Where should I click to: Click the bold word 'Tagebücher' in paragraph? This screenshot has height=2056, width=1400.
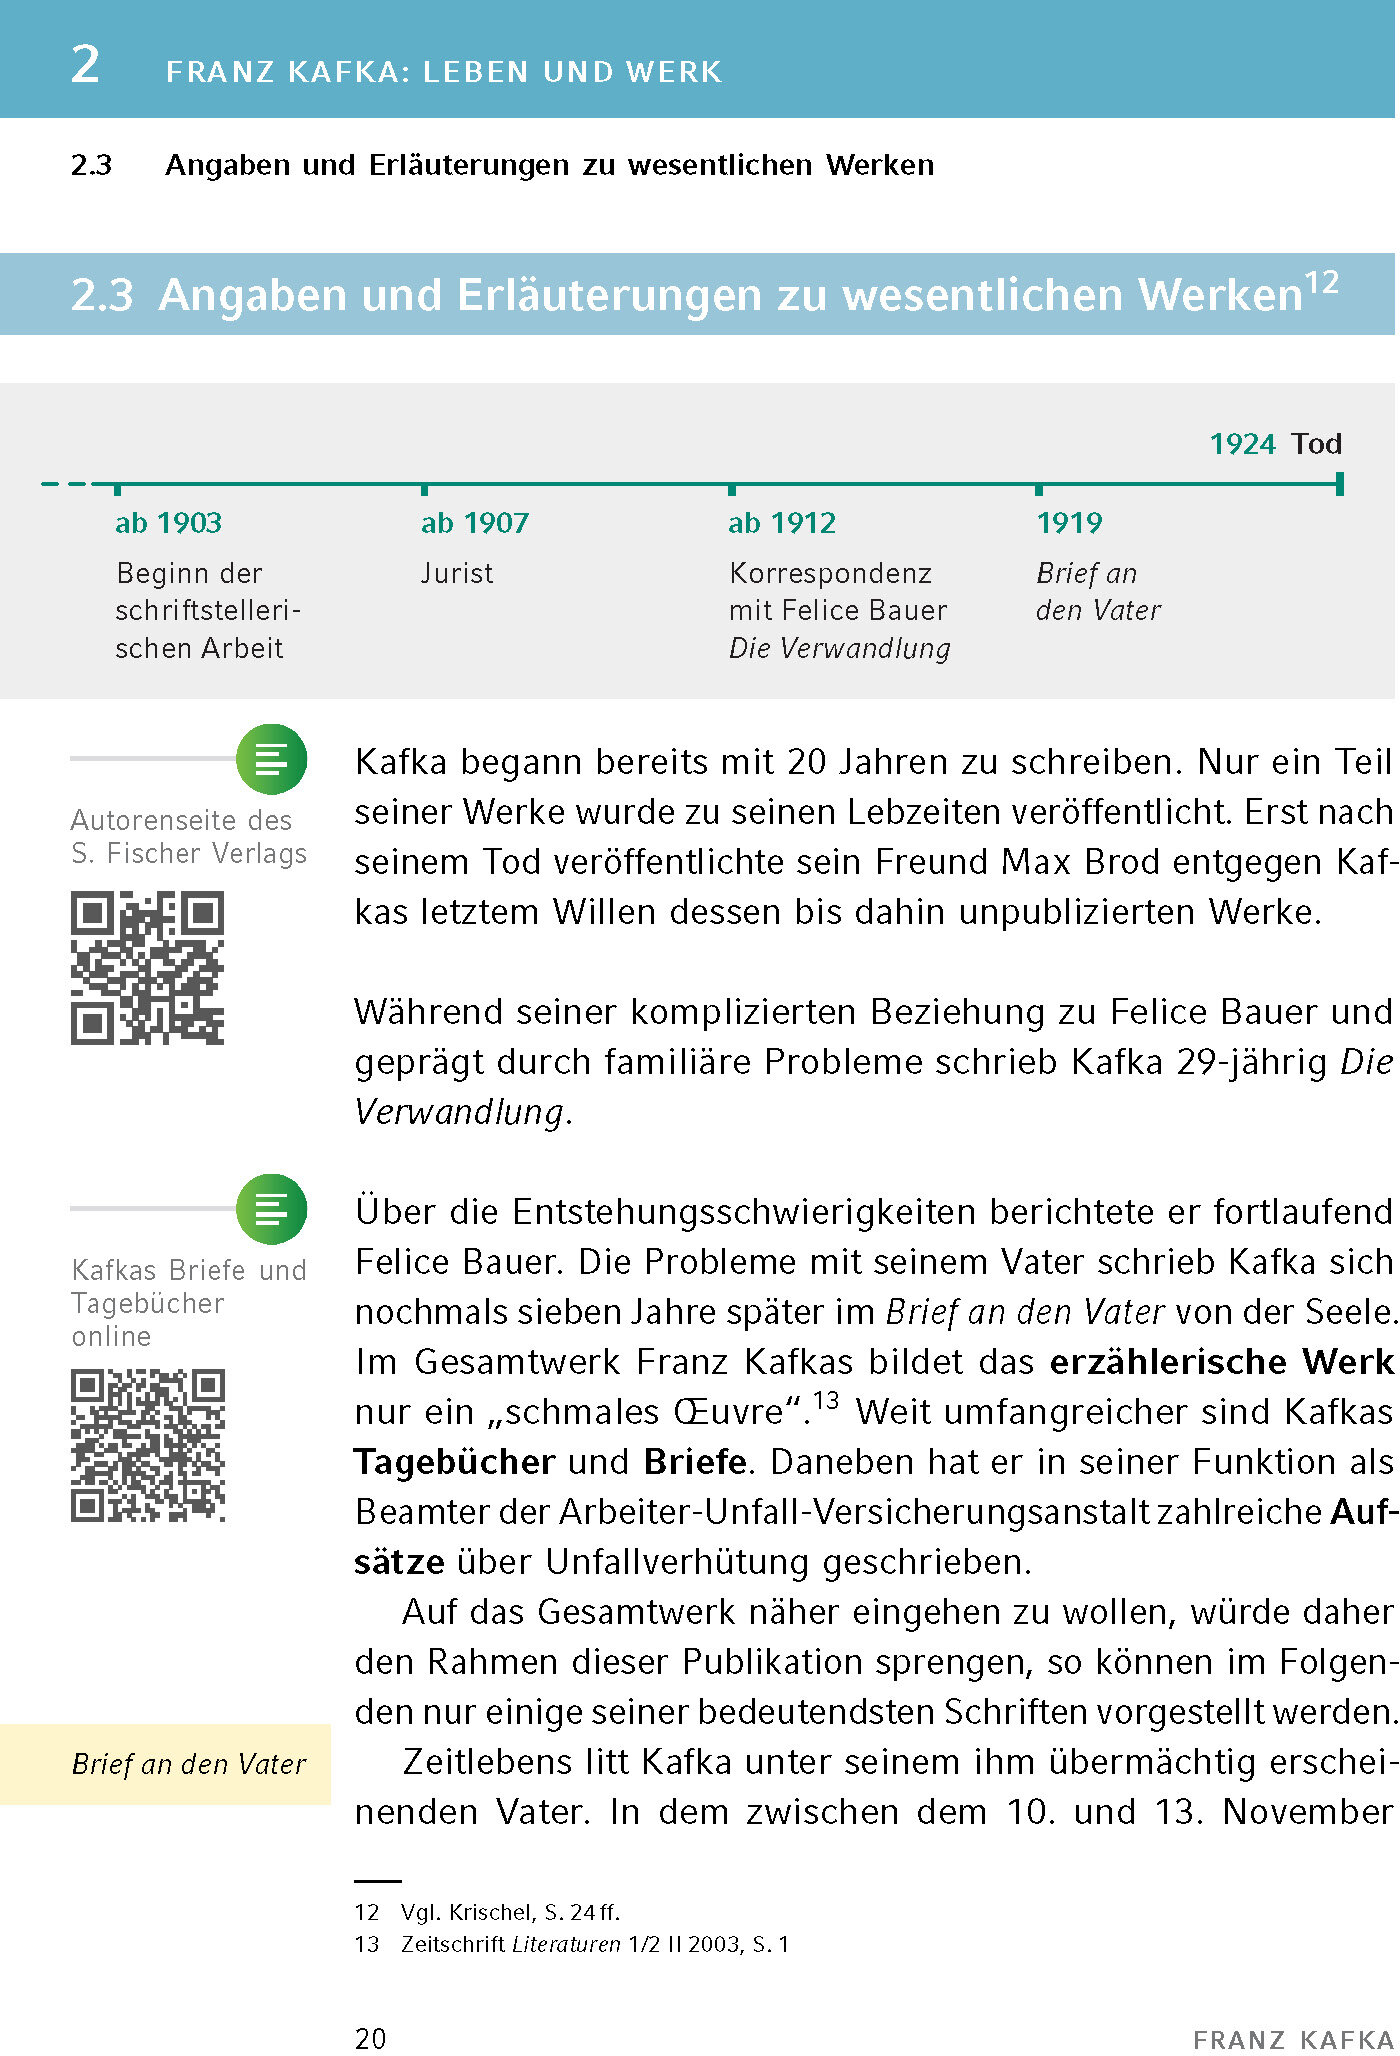pyautogui.click(x=454, y=1462)
